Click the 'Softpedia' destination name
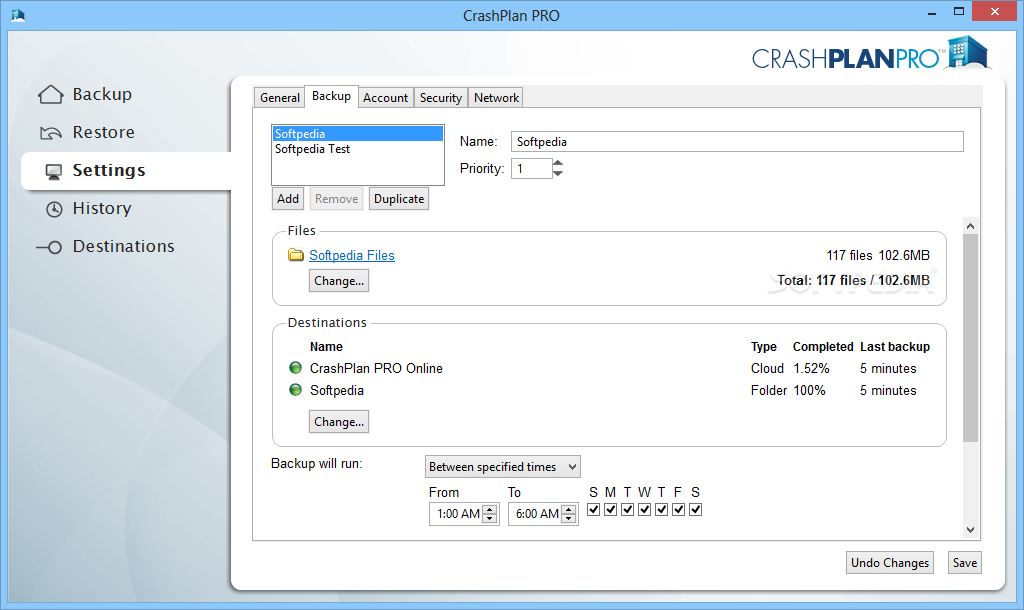1024x610 pixels. click(337, 391)
